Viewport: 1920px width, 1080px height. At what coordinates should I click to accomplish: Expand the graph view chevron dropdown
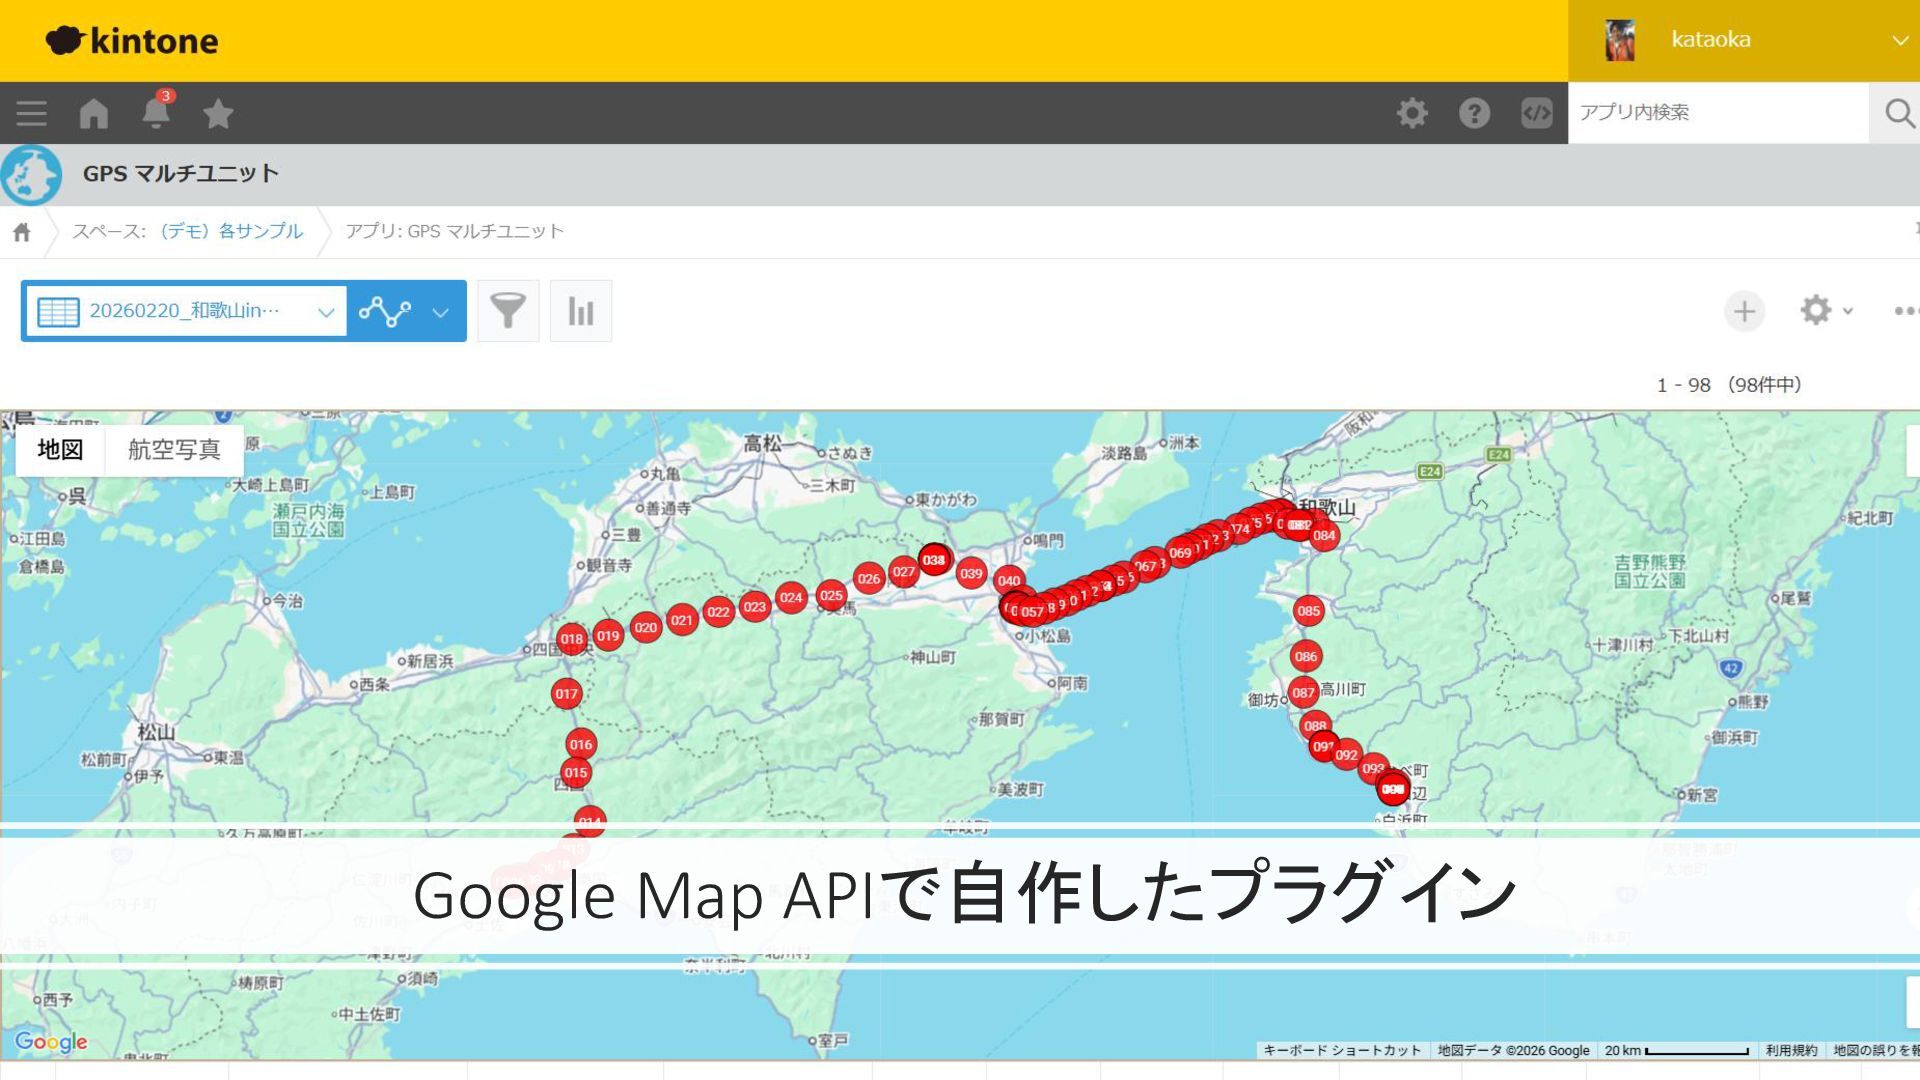441,312
